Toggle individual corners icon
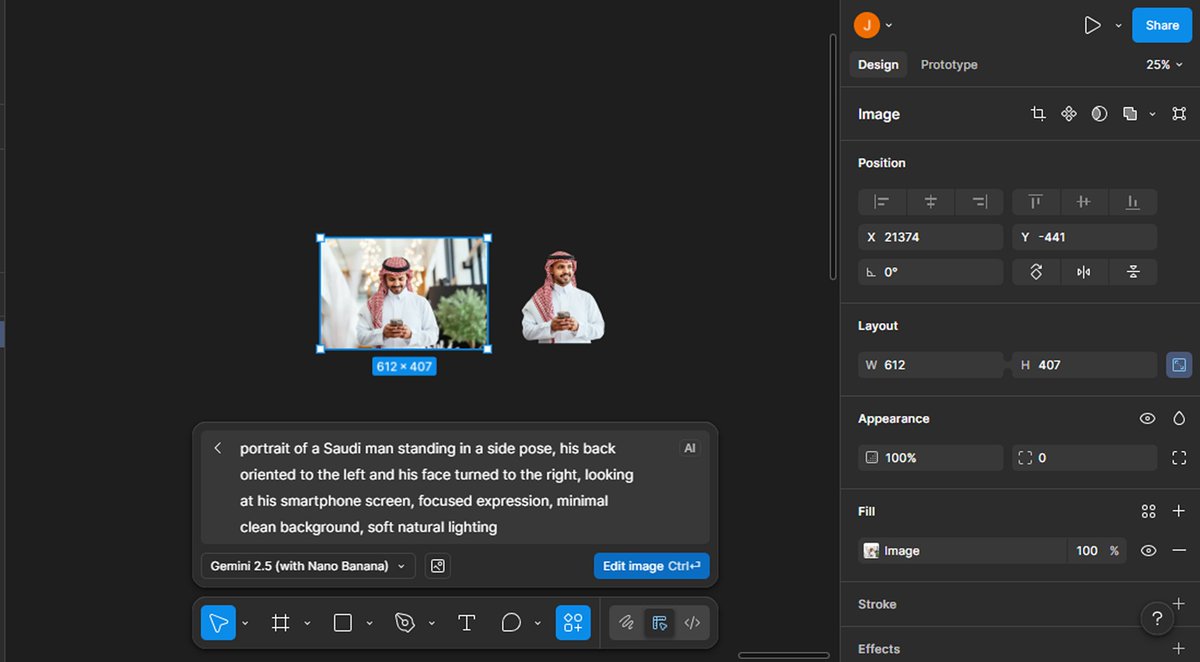Image resolution: width=1200 pixels, height=662 pixels. tap(1179, 458)
